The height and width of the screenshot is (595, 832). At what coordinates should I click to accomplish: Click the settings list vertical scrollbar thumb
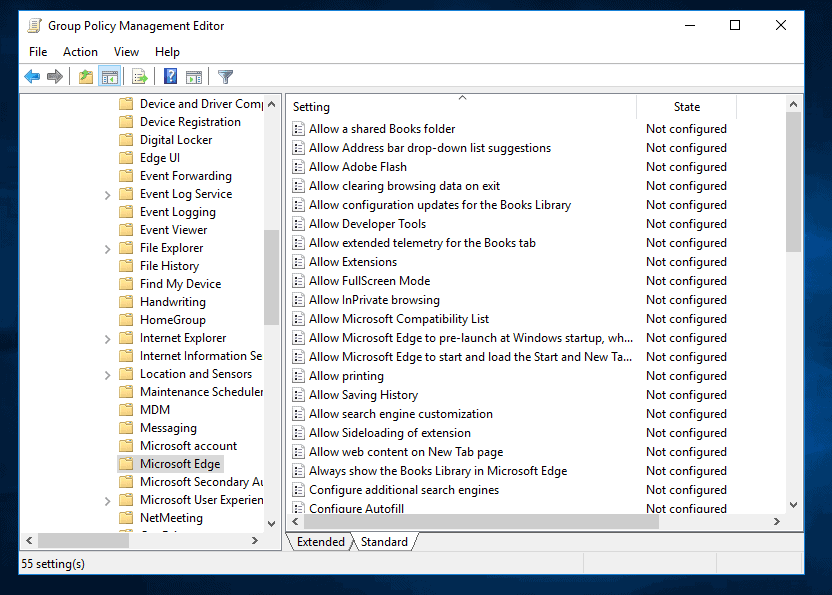click(x=793, y=183)
